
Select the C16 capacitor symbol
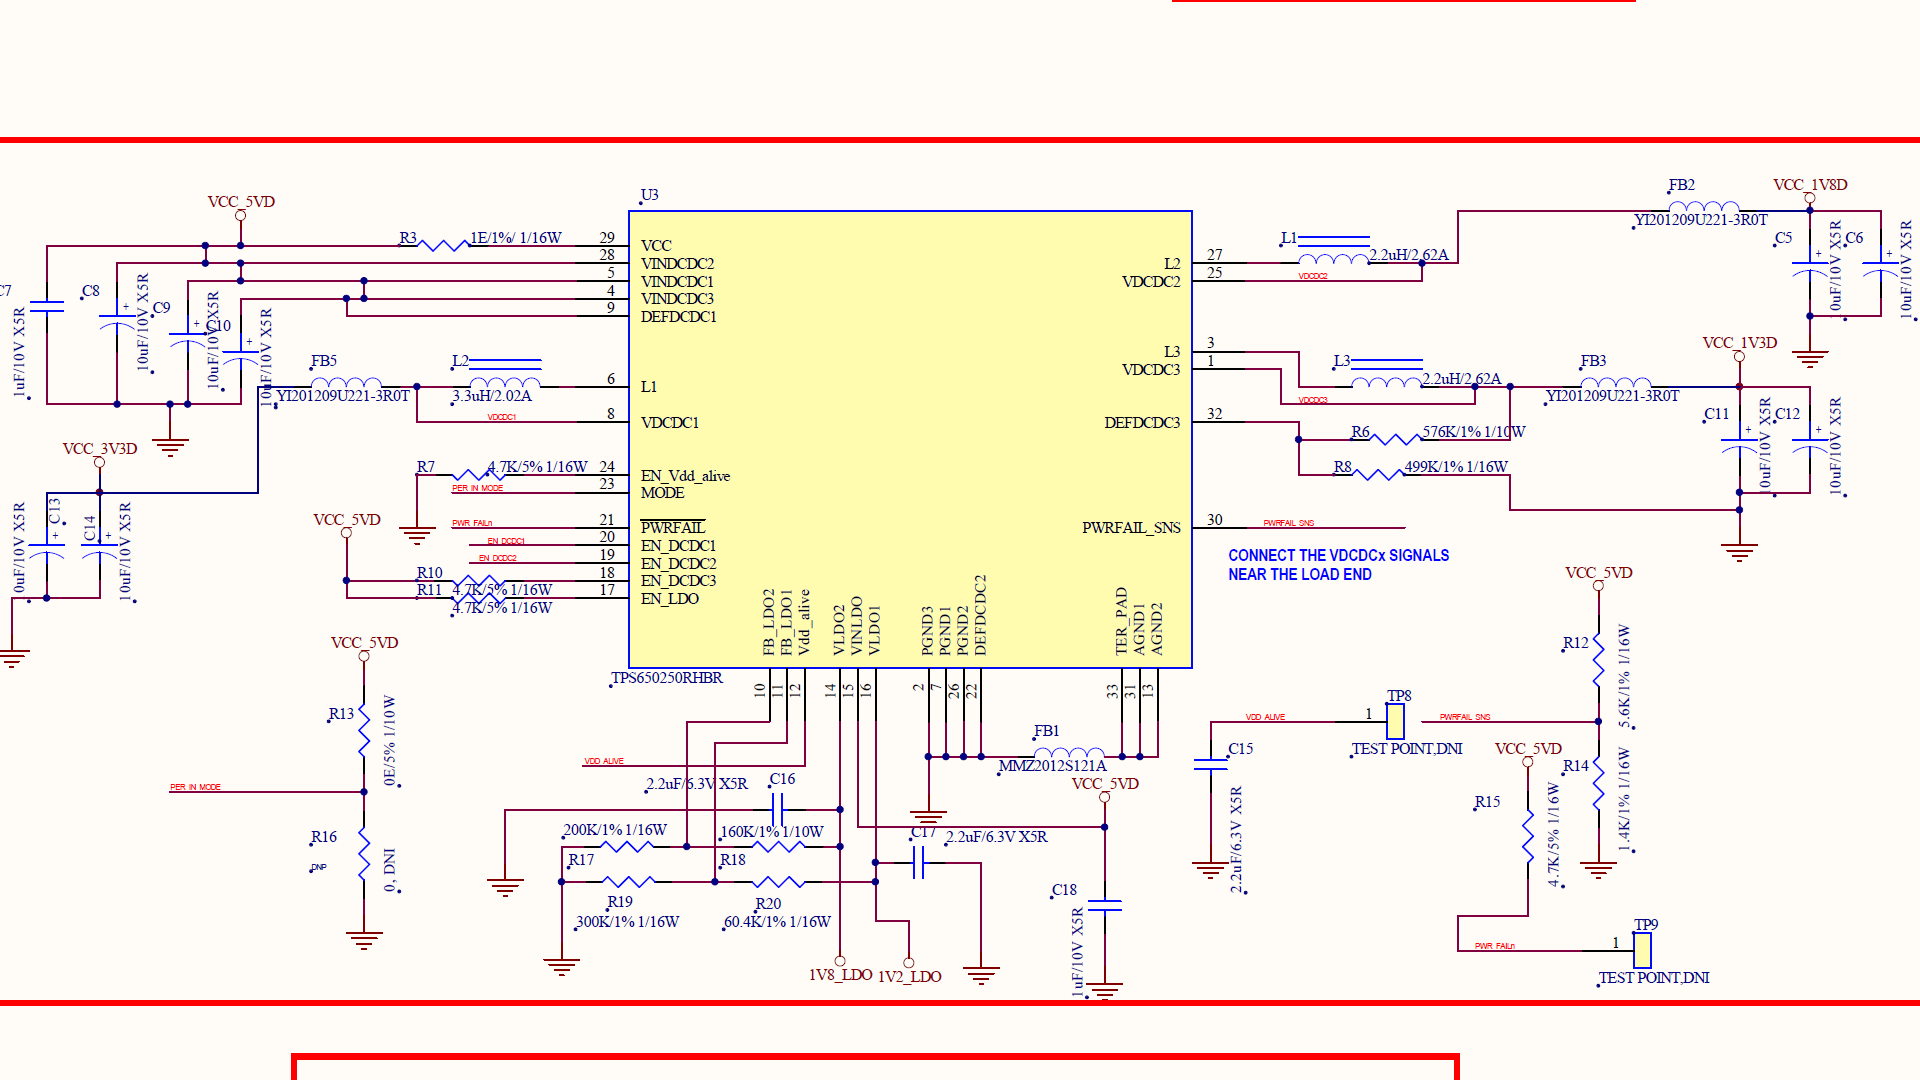[x=777, y=810]
